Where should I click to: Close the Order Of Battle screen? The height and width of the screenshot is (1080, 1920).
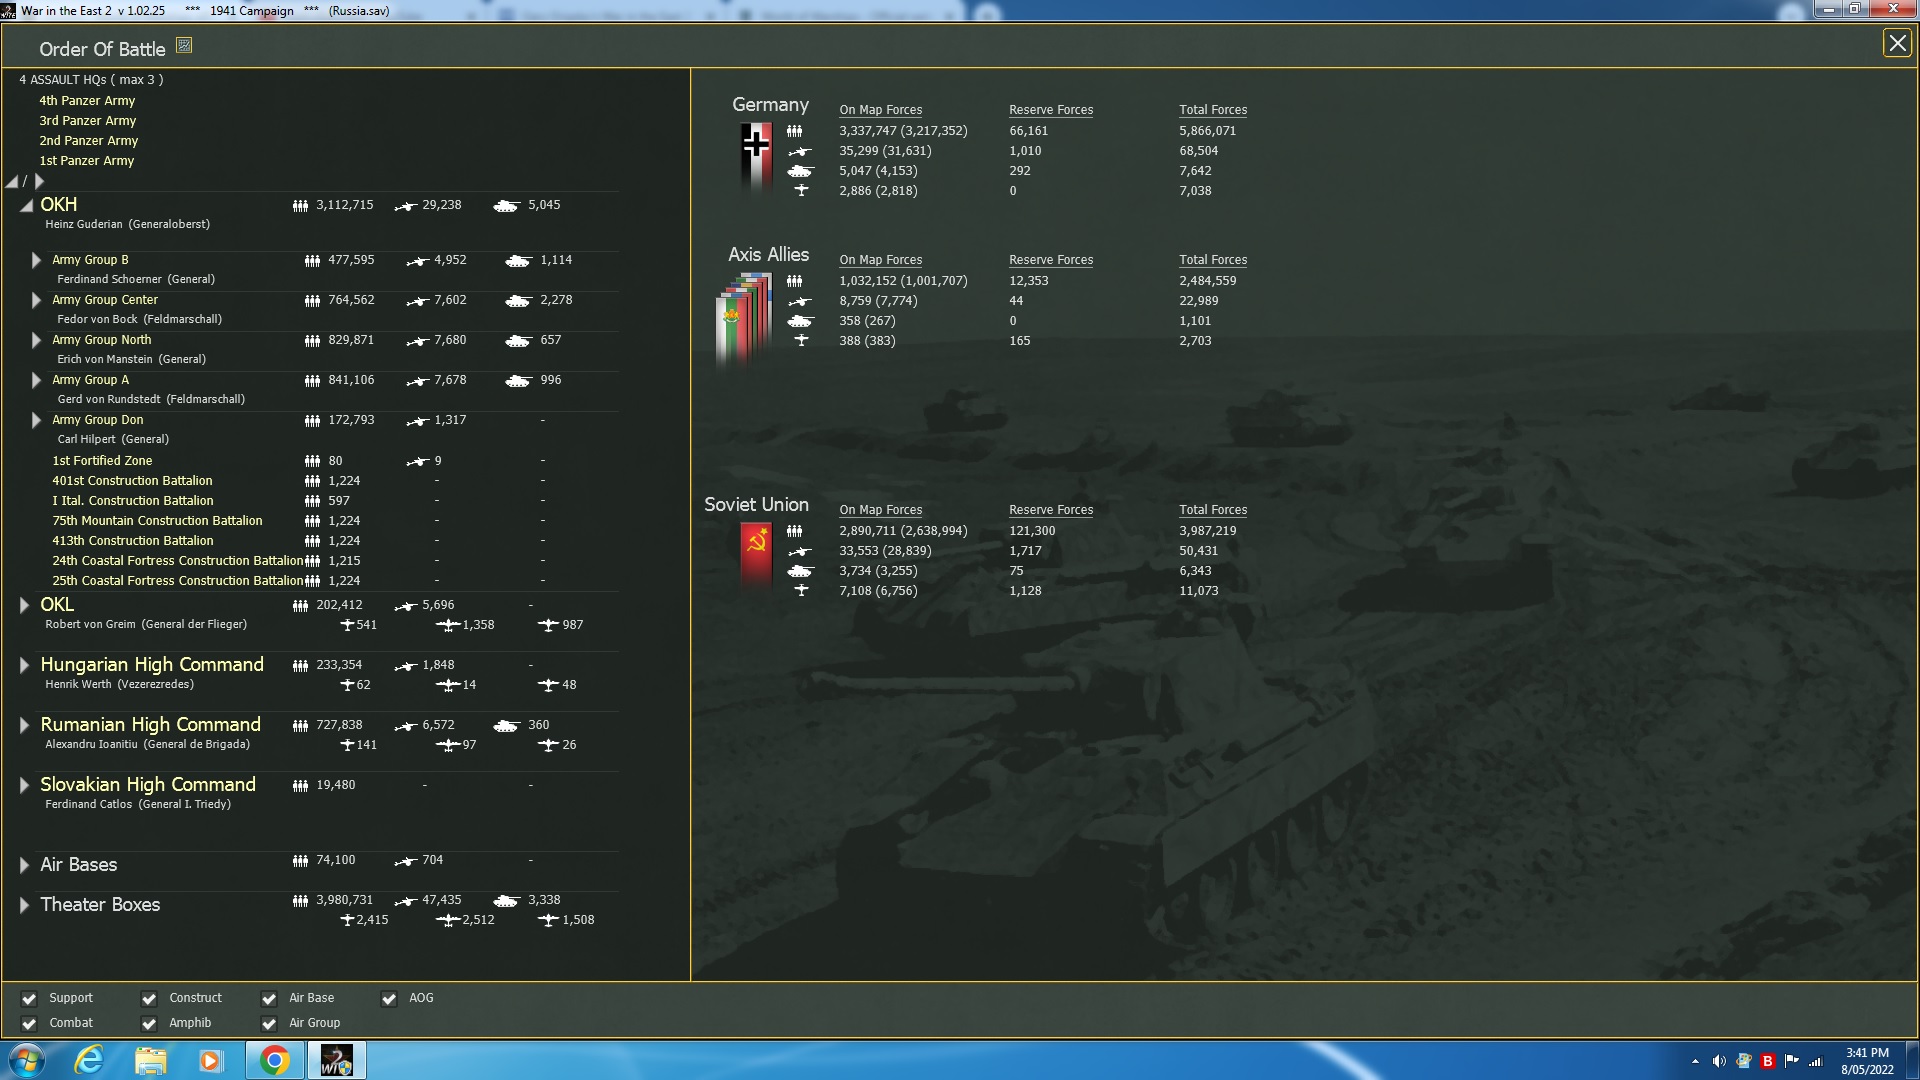coord(1896,43)
